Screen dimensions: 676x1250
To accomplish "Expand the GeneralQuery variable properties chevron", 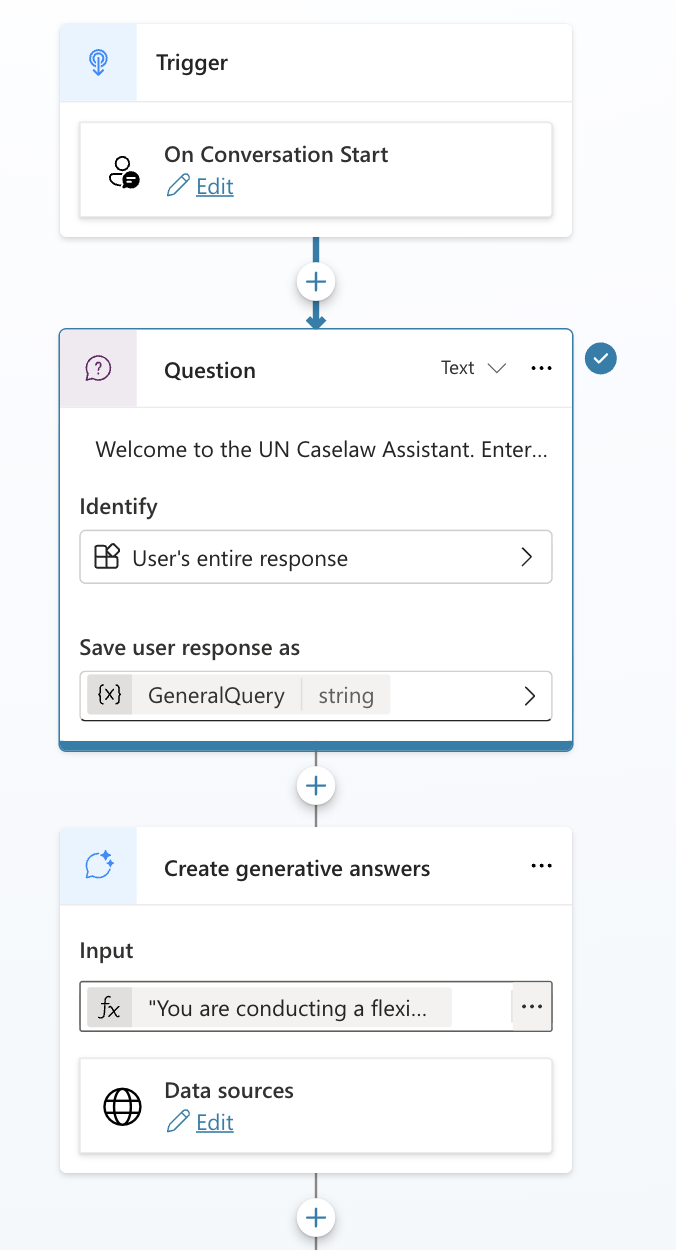I will click(x=530, y=696).
